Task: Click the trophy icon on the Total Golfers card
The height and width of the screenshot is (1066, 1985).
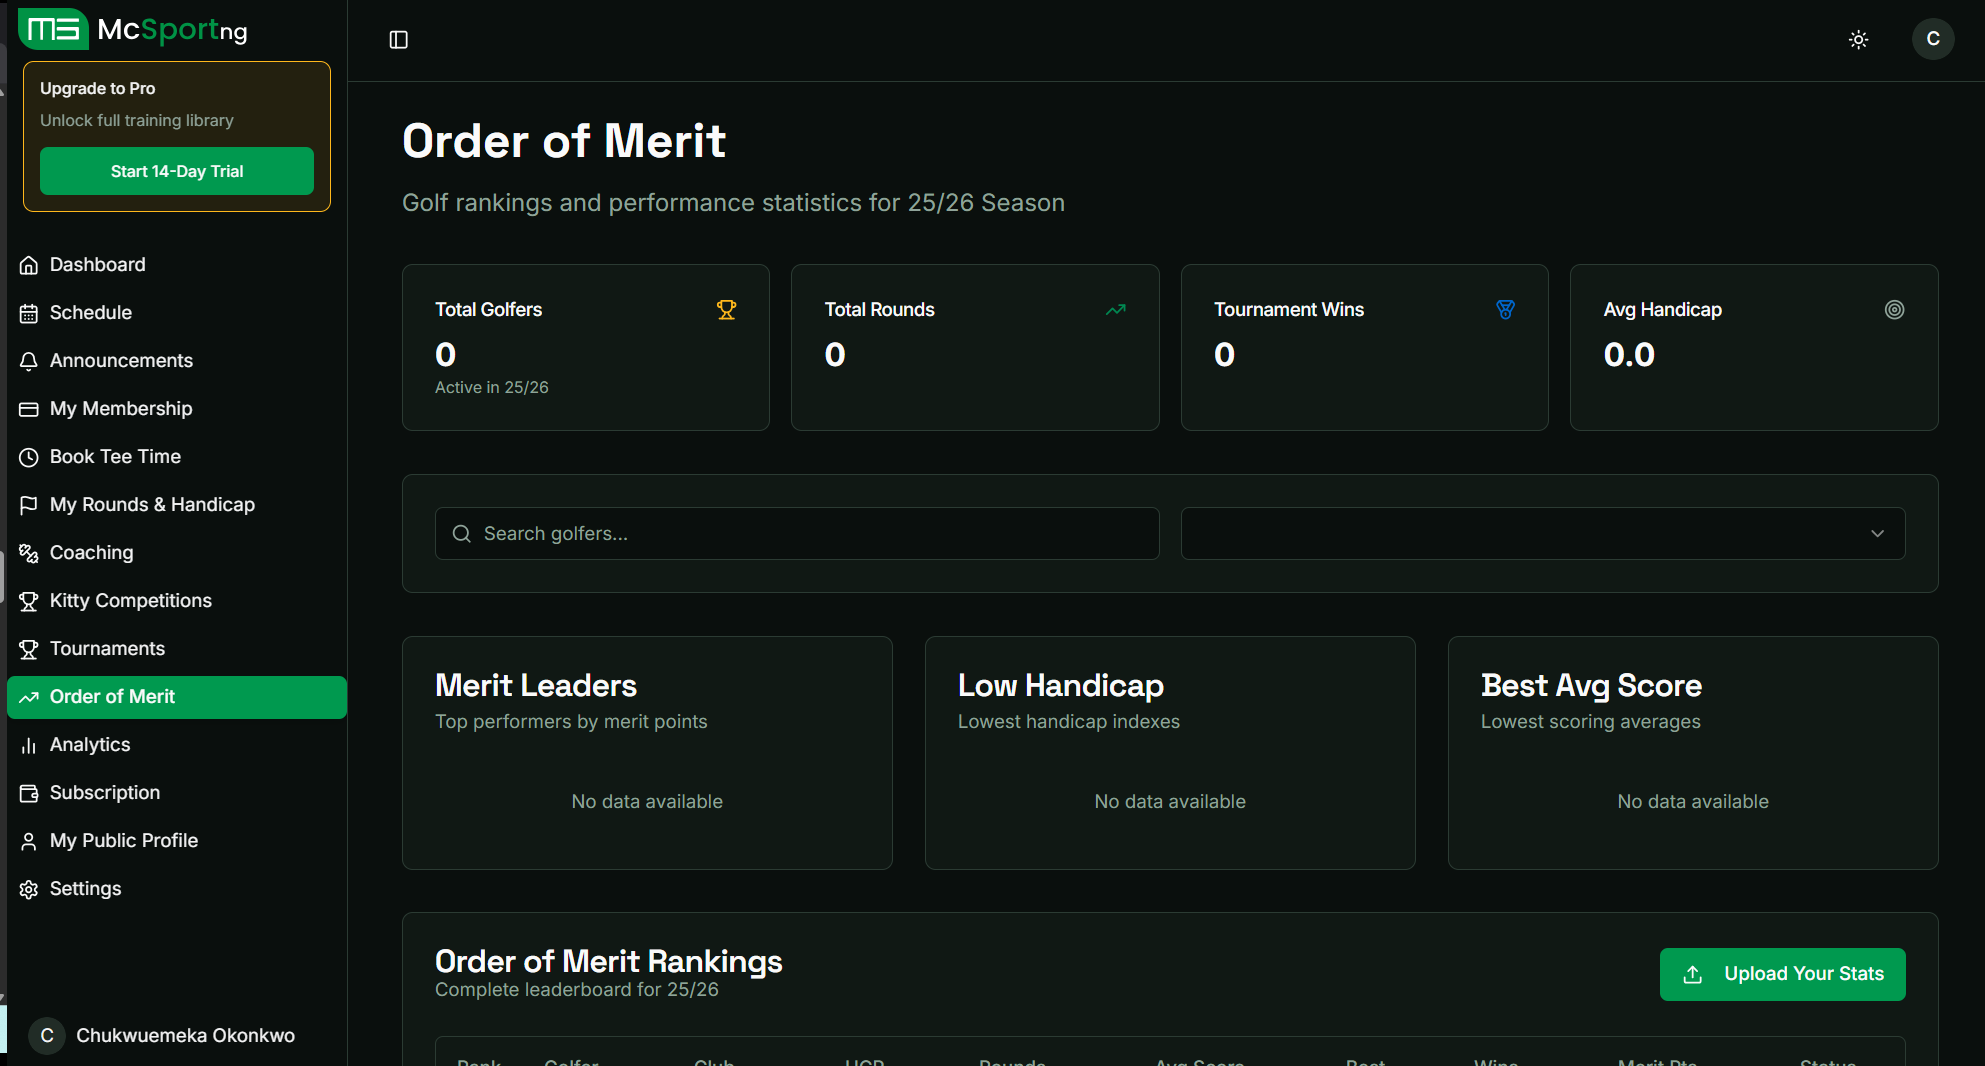Action: tap(726, 310)
